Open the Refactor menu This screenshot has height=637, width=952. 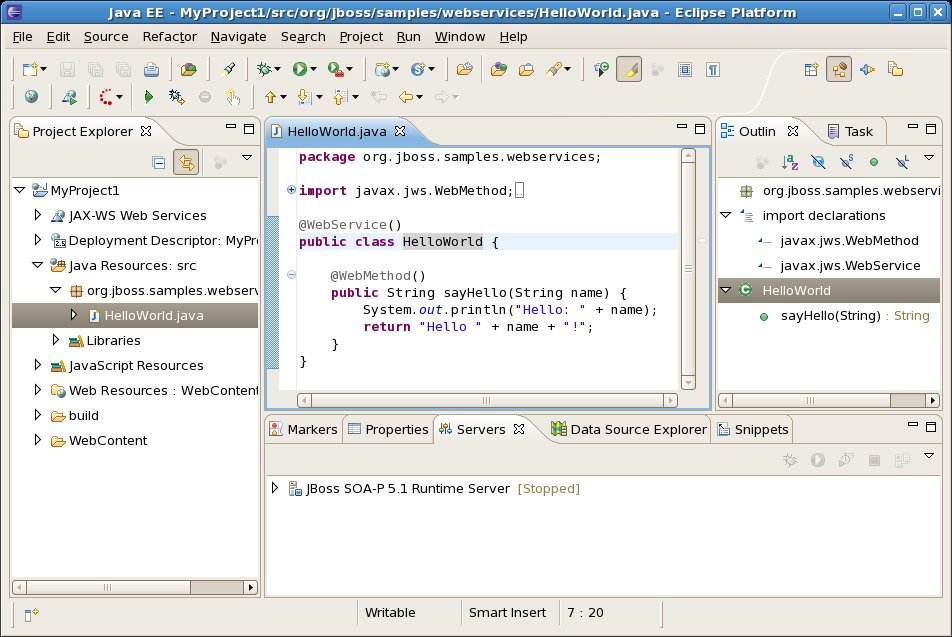(x=169, y=36)
